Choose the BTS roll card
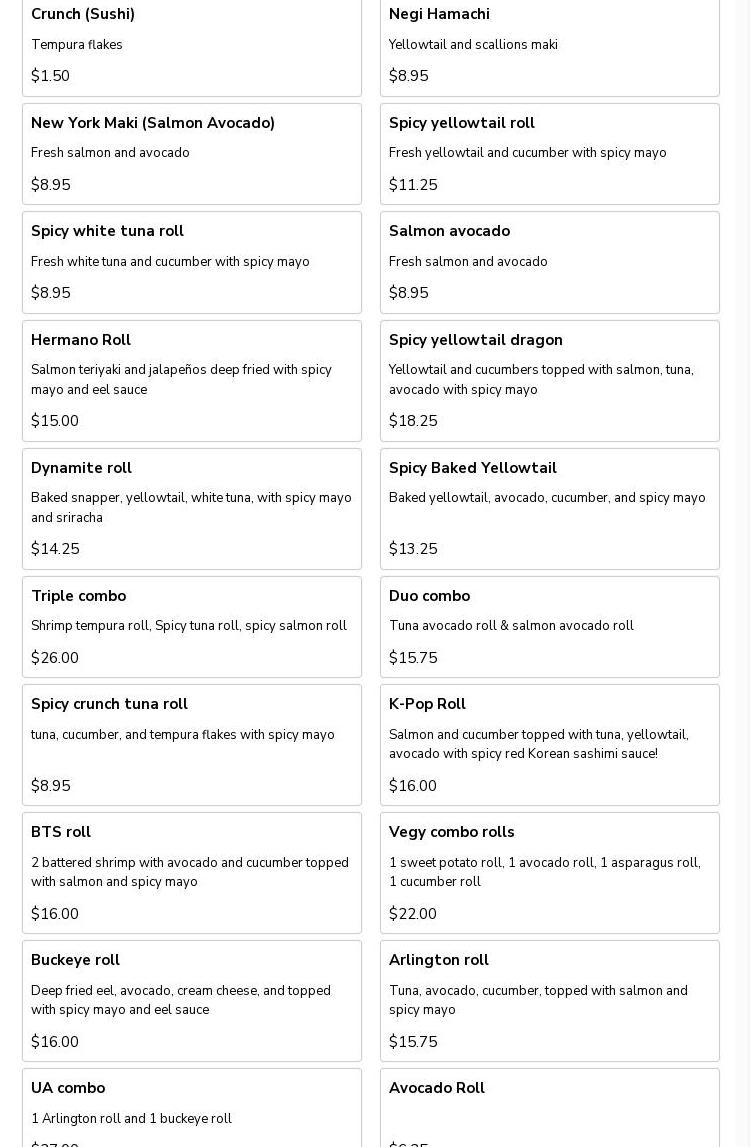 click(191, 873)
